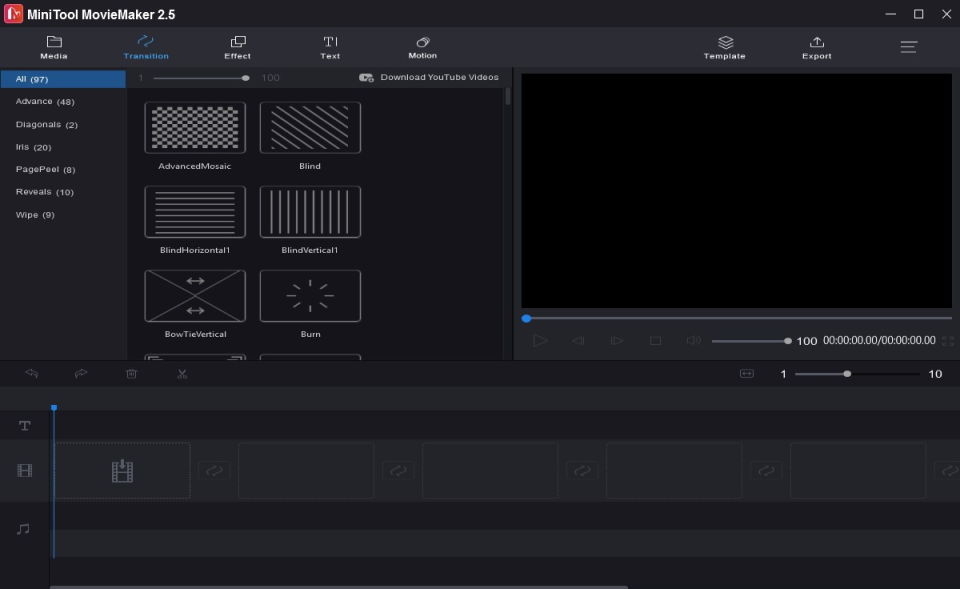Mute the preview volume speaker icon
The width and height of the screenshot is (960, 589).
pos(693,340)
